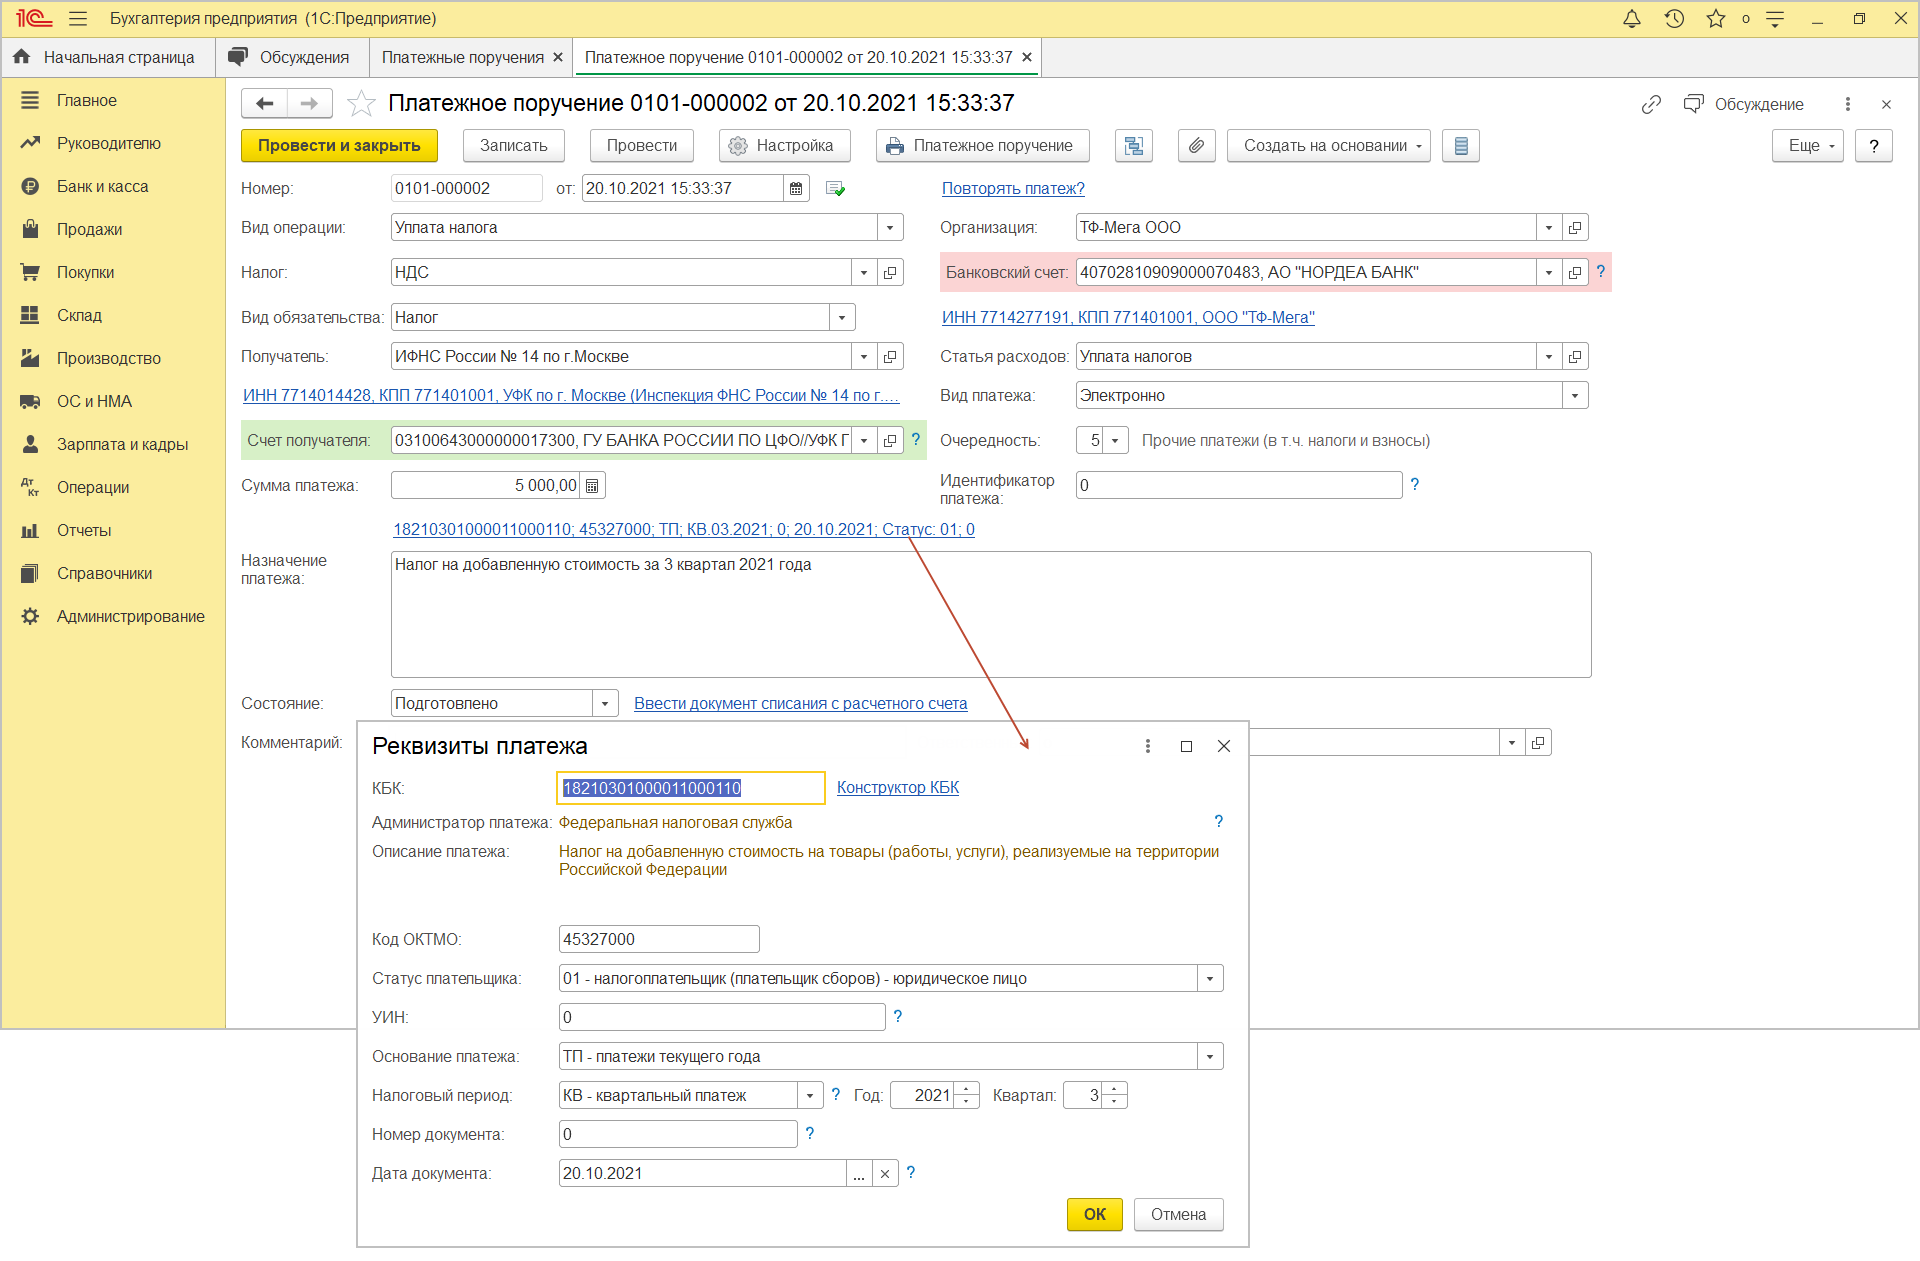Clear the document date field
The height and width of the screenshot is (1261, 1920).
point(885,1174)
